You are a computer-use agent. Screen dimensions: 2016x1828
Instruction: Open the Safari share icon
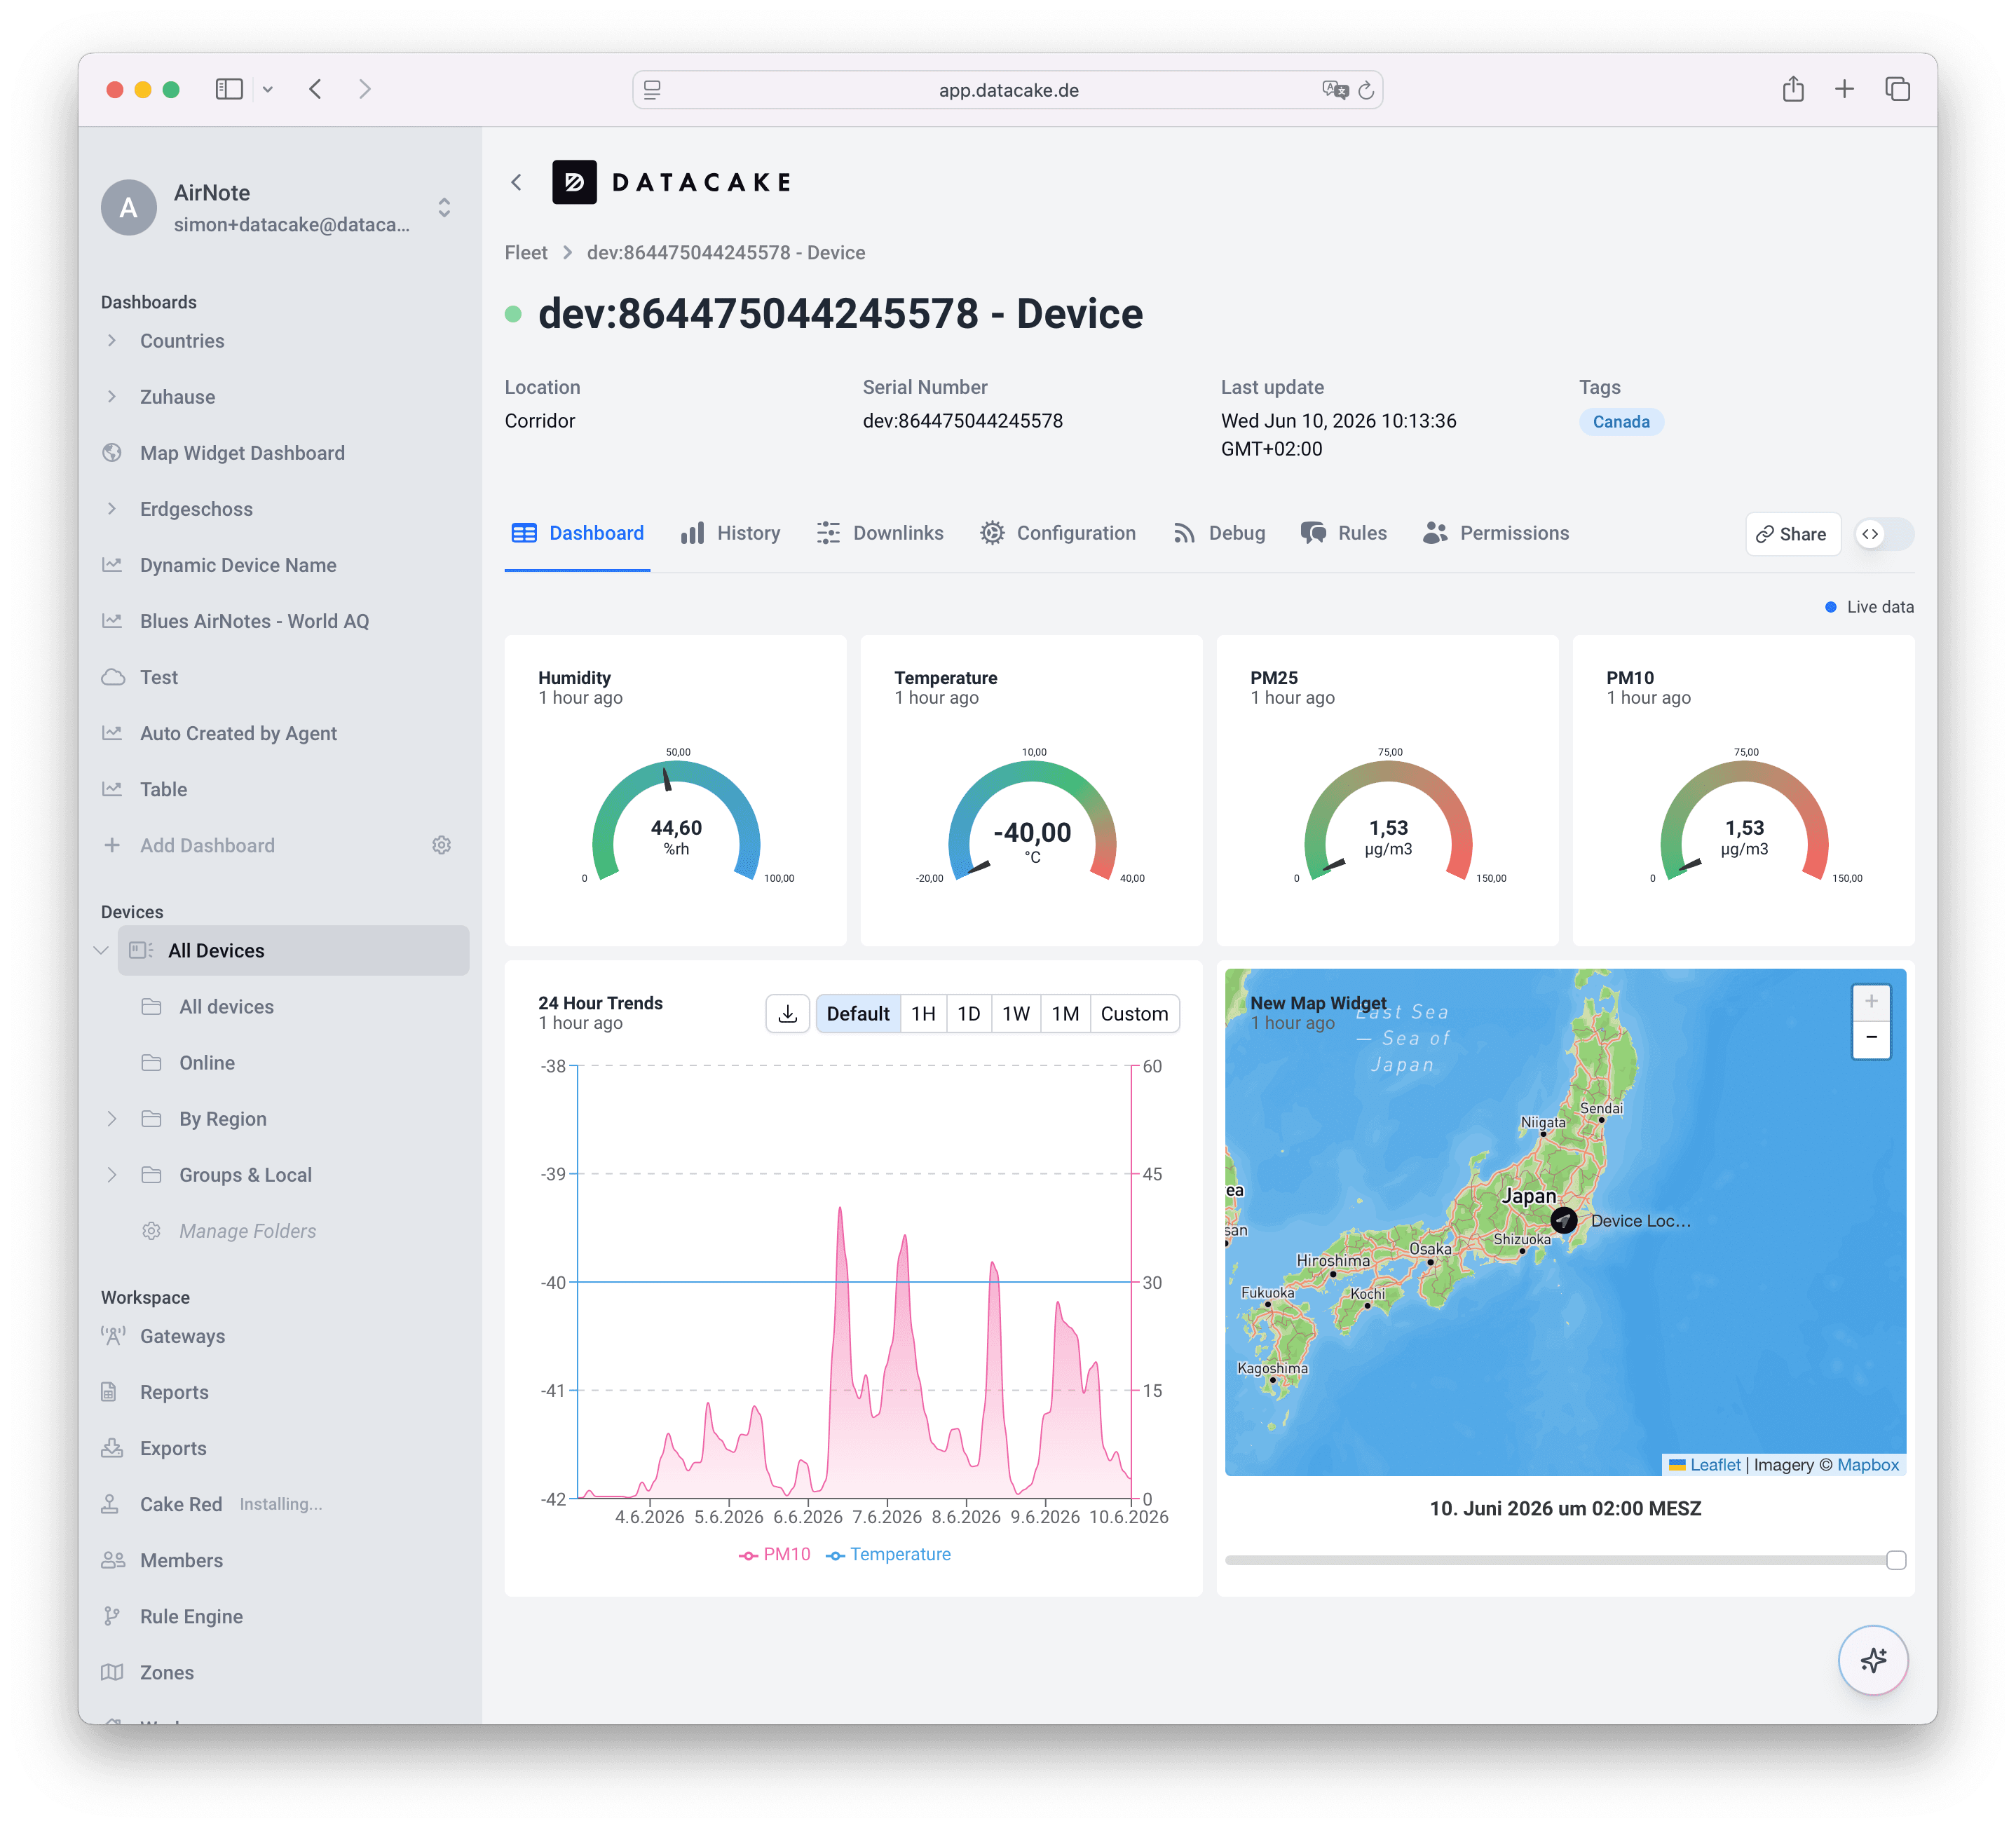pos(1793,89)
